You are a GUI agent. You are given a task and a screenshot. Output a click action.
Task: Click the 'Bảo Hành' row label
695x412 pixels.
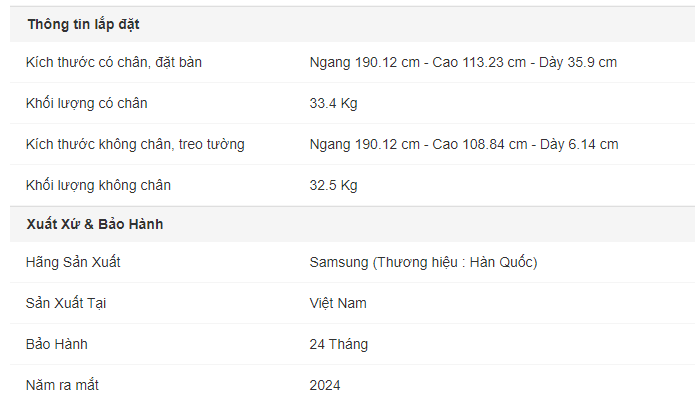point(57,344)
